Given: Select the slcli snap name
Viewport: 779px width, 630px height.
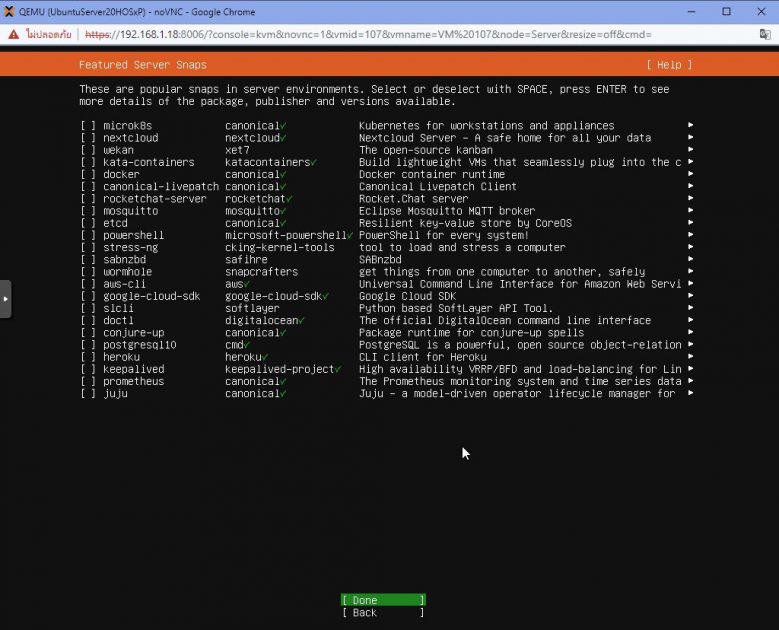Looking at the screenshot, I should [x=118, y=309].
